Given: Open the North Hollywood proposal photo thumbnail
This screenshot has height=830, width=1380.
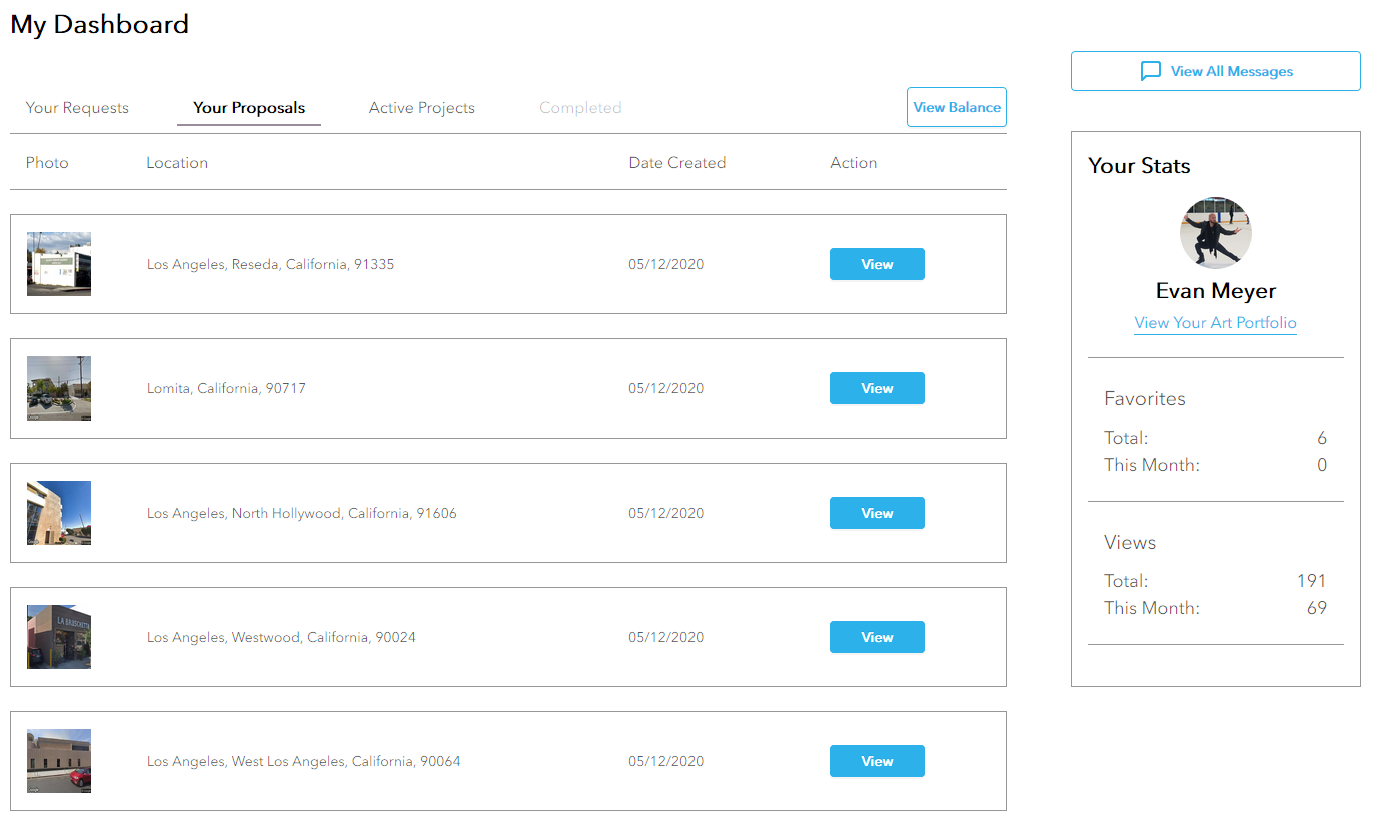Looking at the screenshot, I should 59,513.
